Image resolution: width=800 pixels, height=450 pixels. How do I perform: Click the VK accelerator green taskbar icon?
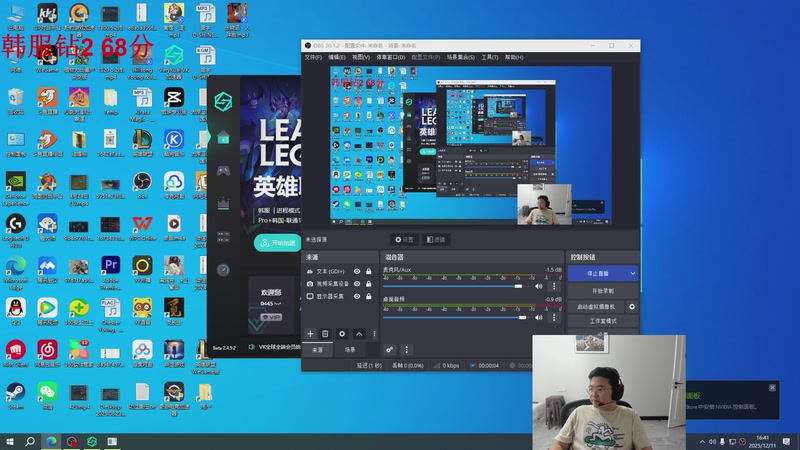click(92, 441)
